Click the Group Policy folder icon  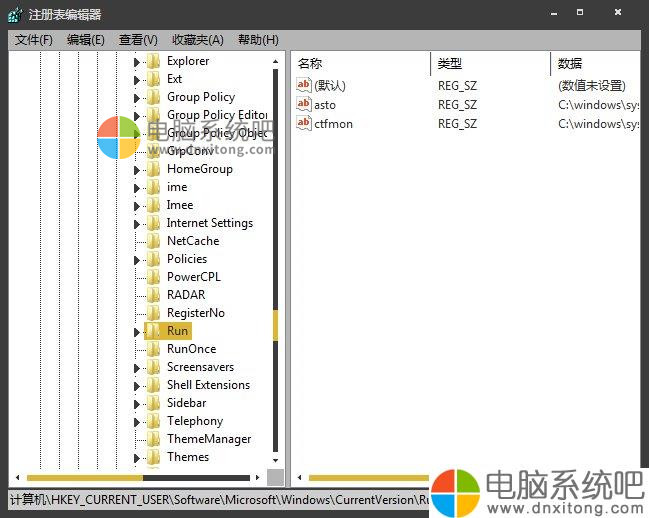pyautogui.click(x=154, y=97)
